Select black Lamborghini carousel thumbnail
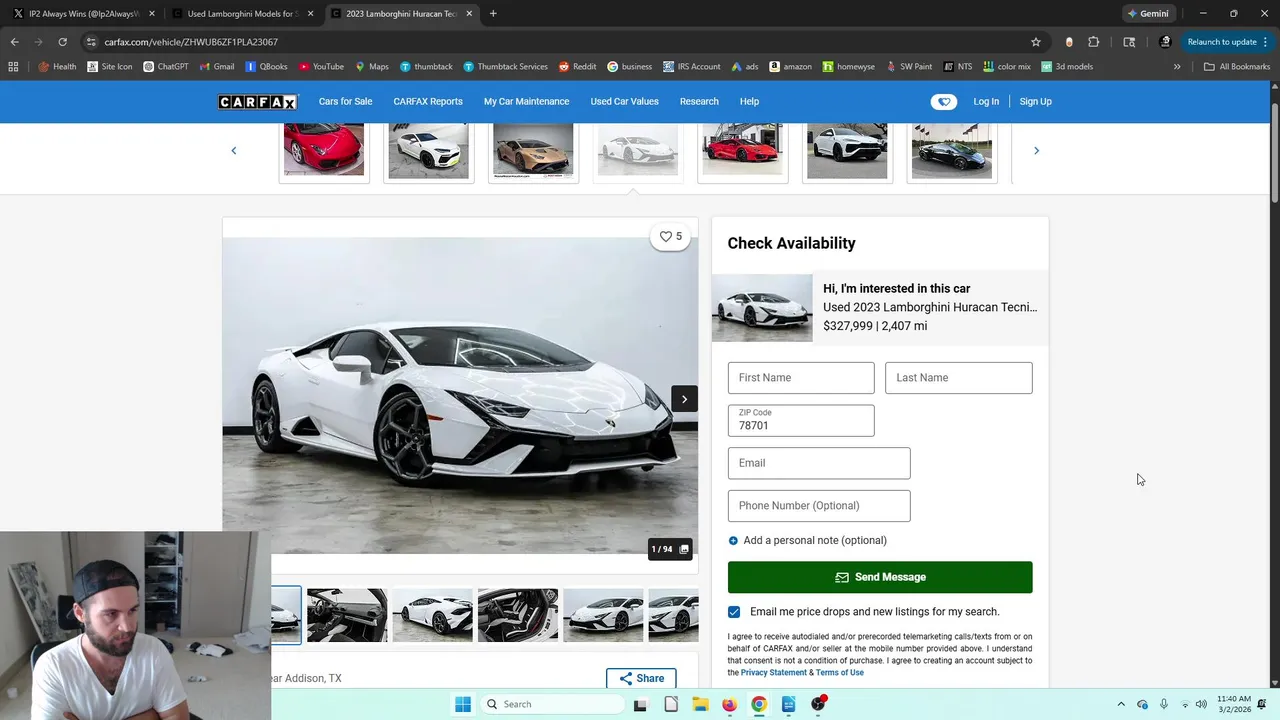 point(952,151)
